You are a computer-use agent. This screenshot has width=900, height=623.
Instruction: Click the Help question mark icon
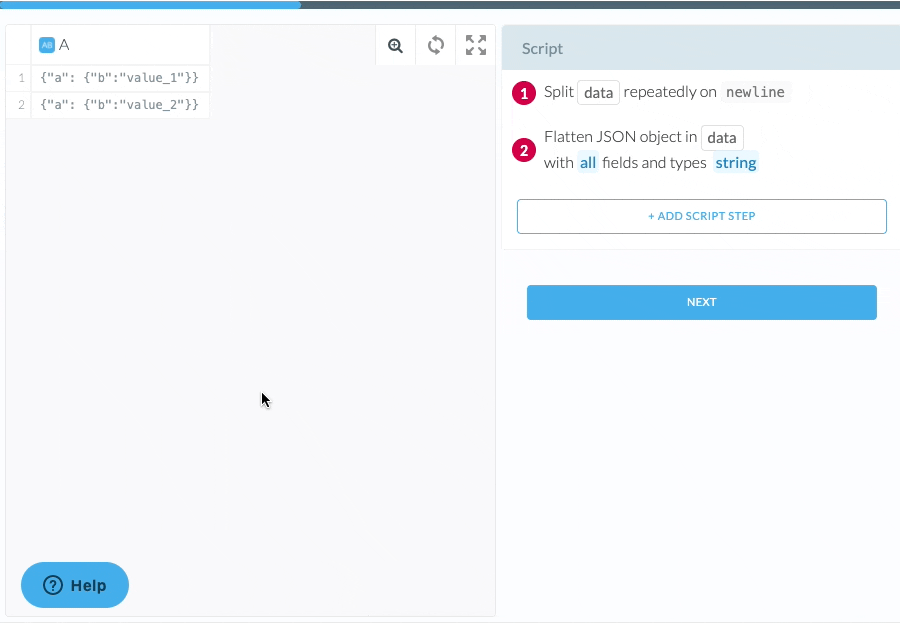pos(53,586)
